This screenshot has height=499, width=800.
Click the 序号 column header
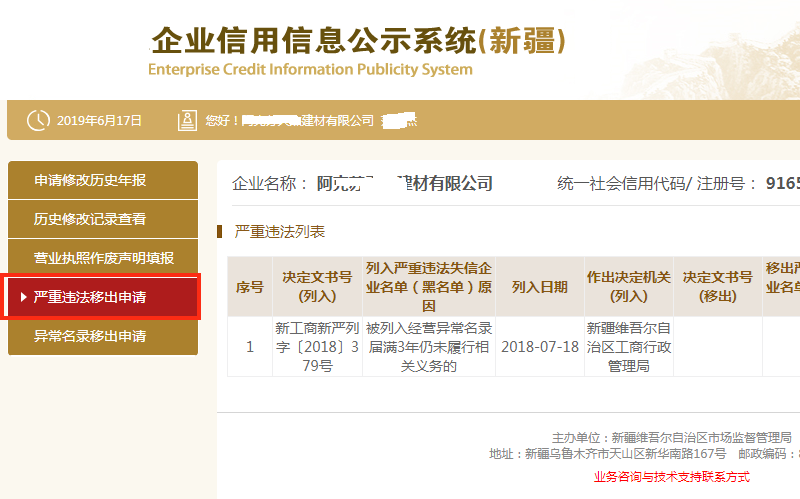tap(249, 287)
